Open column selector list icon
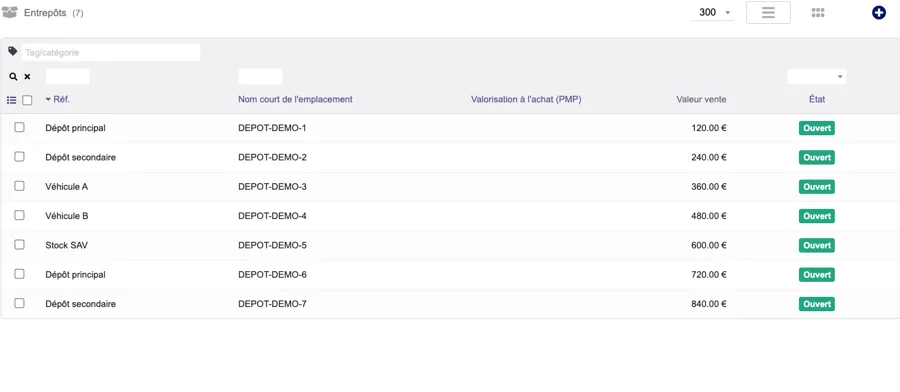 point(11,100)
